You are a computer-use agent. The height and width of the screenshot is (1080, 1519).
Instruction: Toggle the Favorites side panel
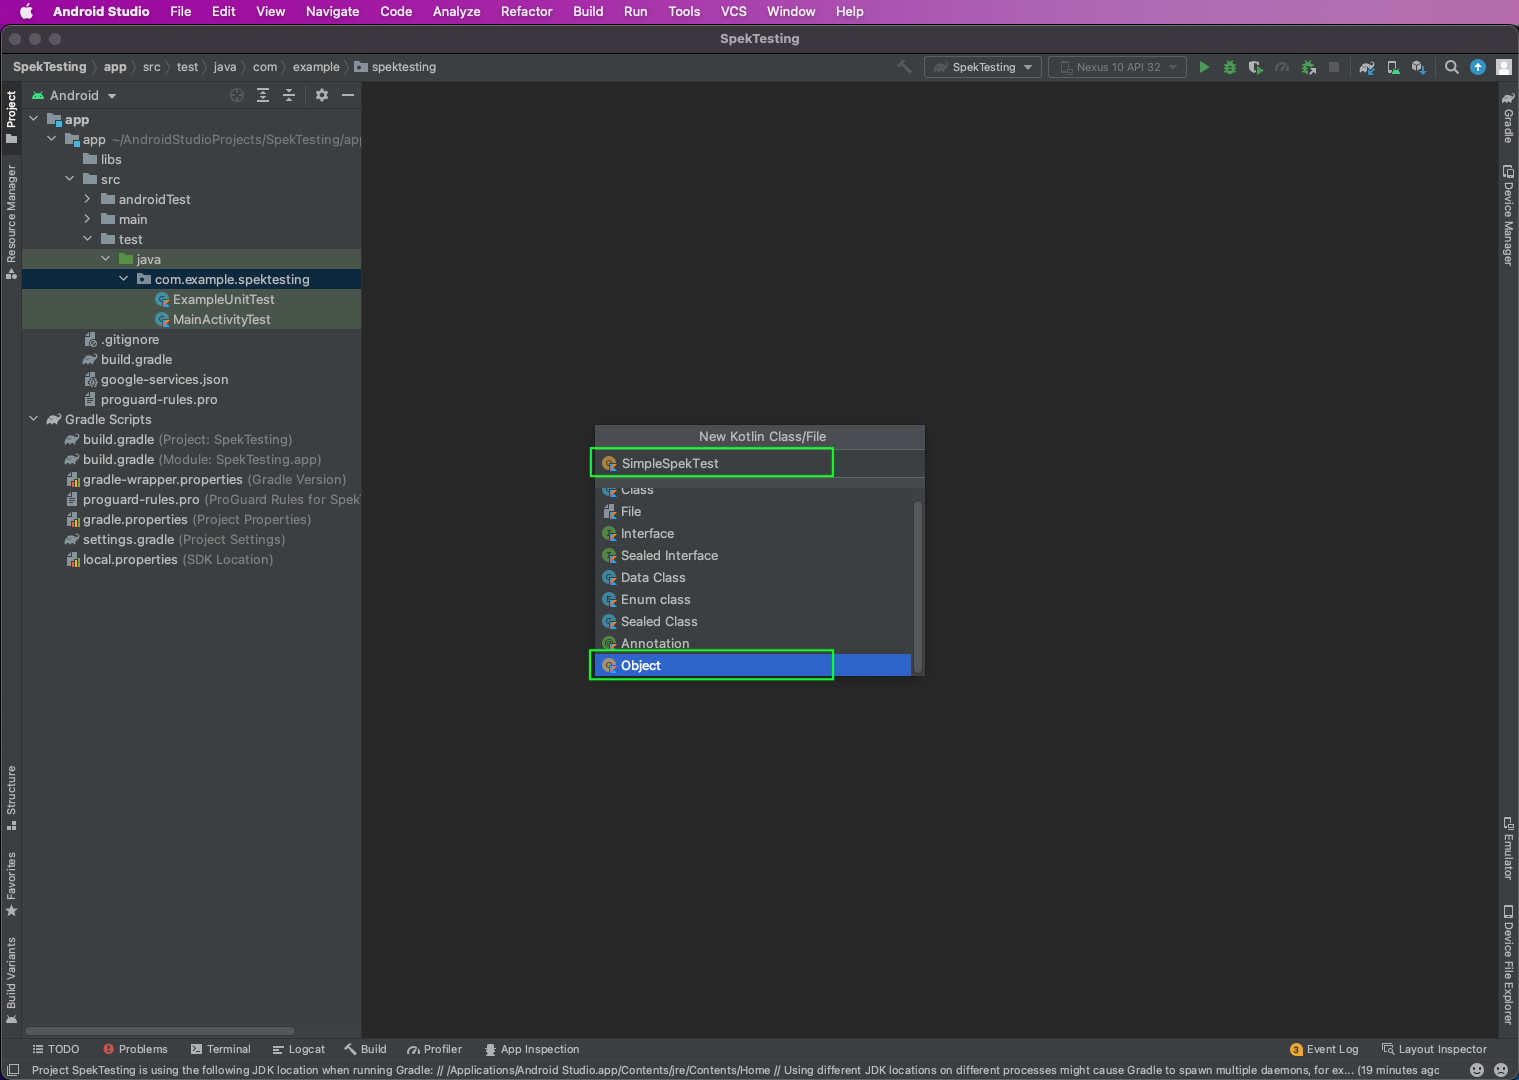(x=11, y=884)
